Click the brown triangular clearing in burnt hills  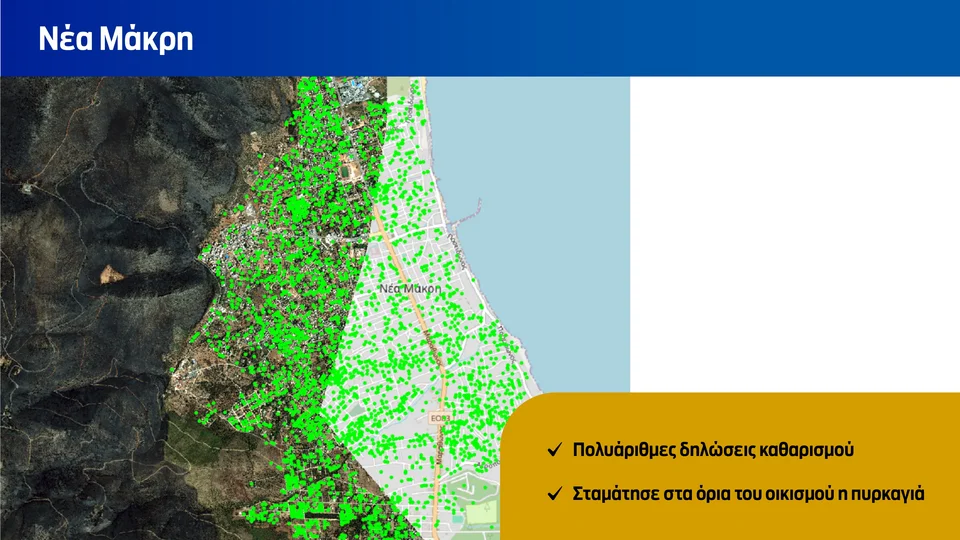pyautogui.click(x=111, y=274)
